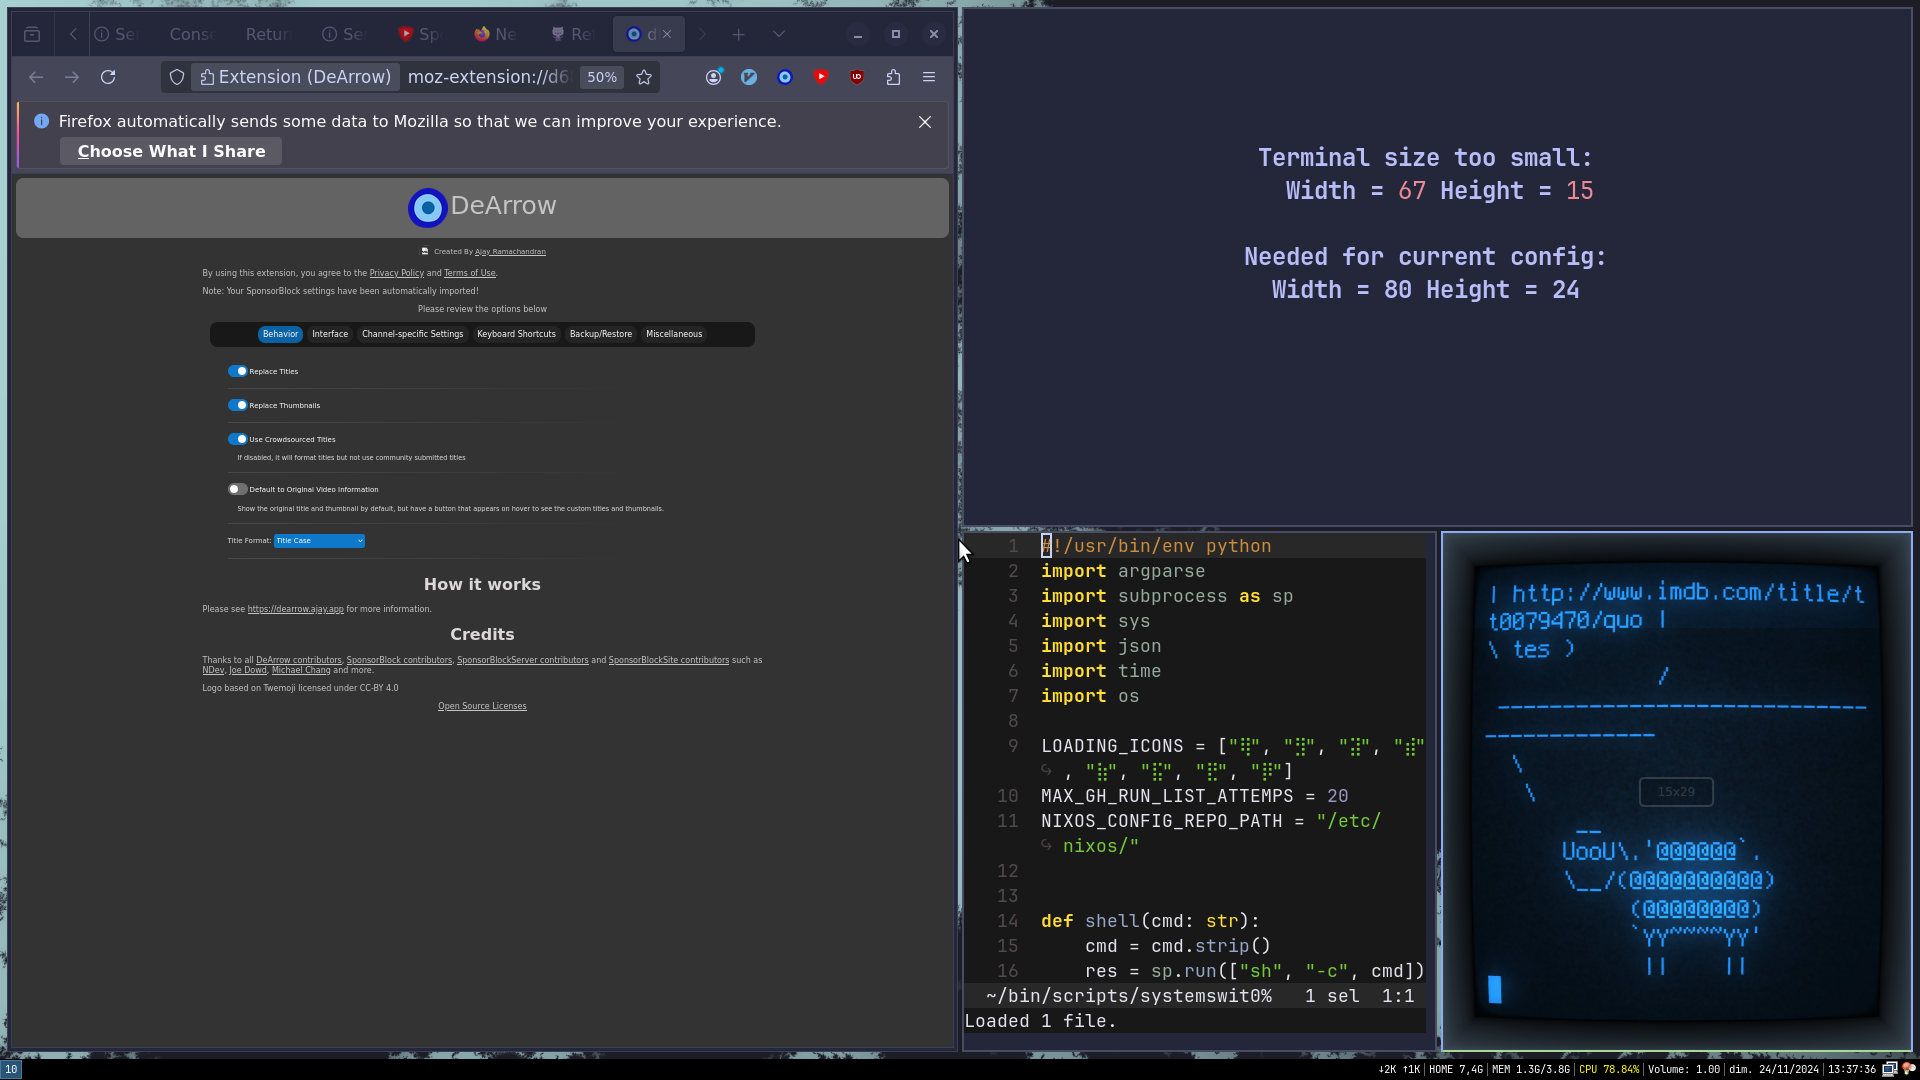Open the SponsorBlockSite contributors link
This screenshot has height=1080, width=1920.
click(x=668, y=660)
